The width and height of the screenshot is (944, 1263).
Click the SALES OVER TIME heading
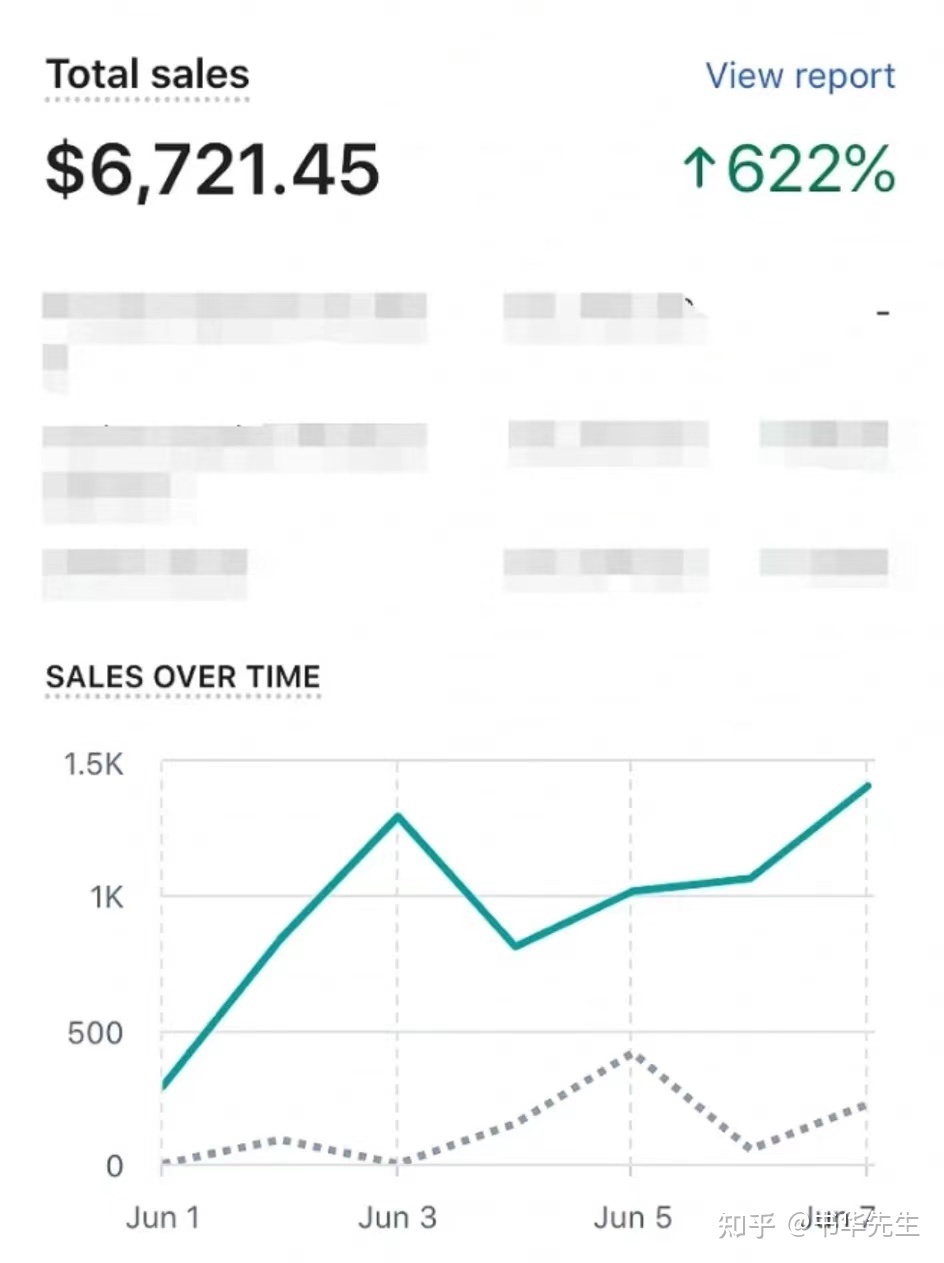183,676
